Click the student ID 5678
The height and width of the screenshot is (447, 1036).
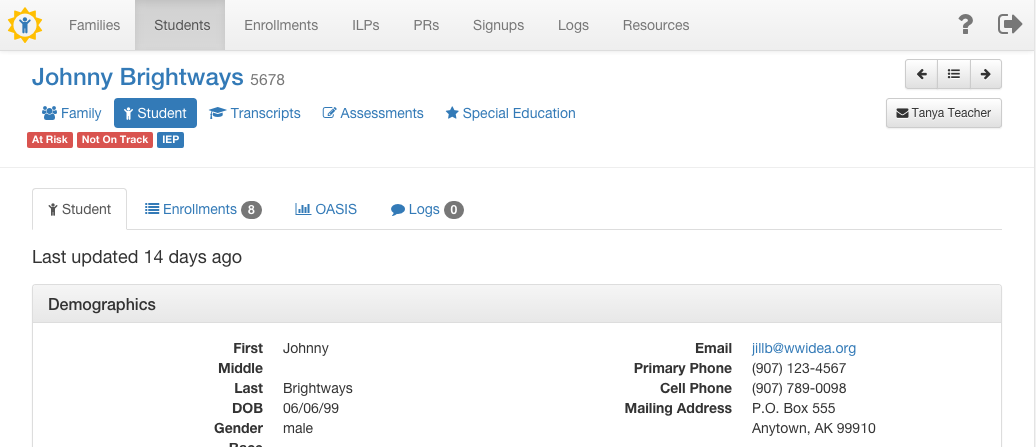click(268, 80)
